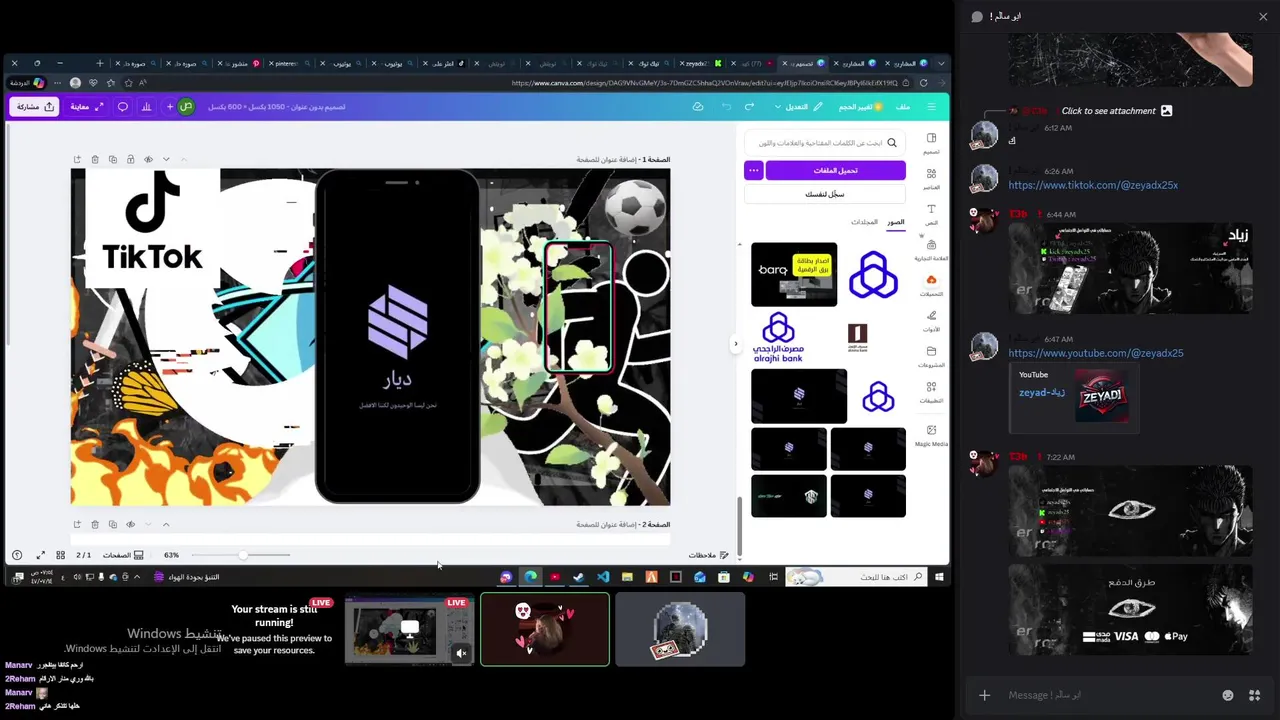Click the cloud save status icon
The image size is (1280, 720).
(698, 107)
